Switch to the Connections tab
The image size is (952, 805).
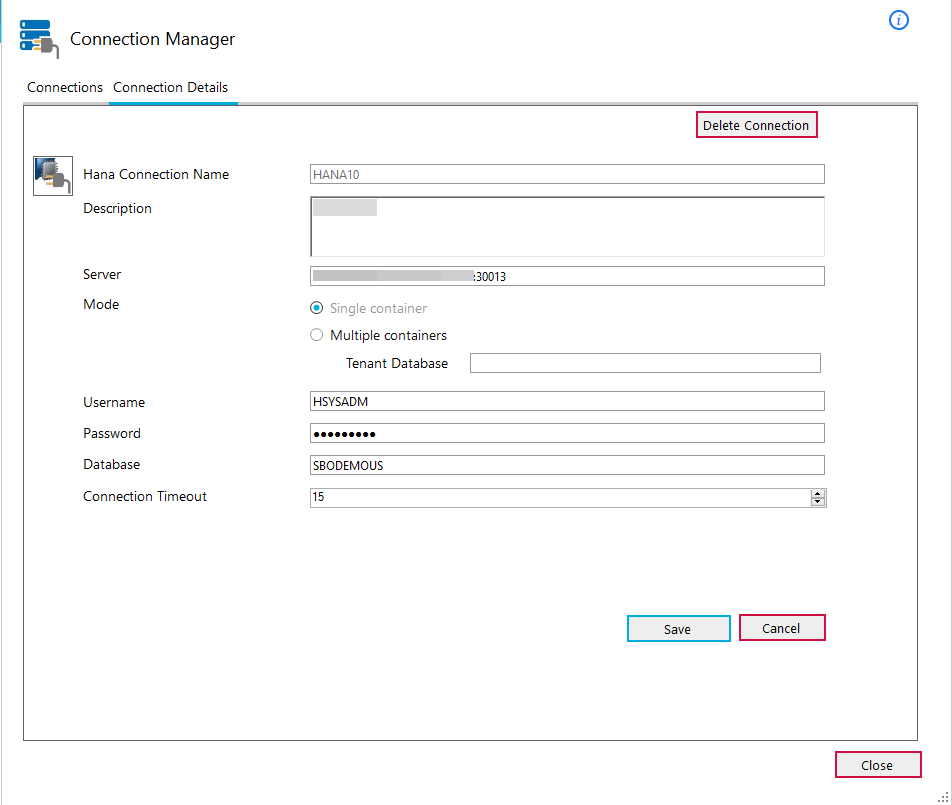coord(65,87)
